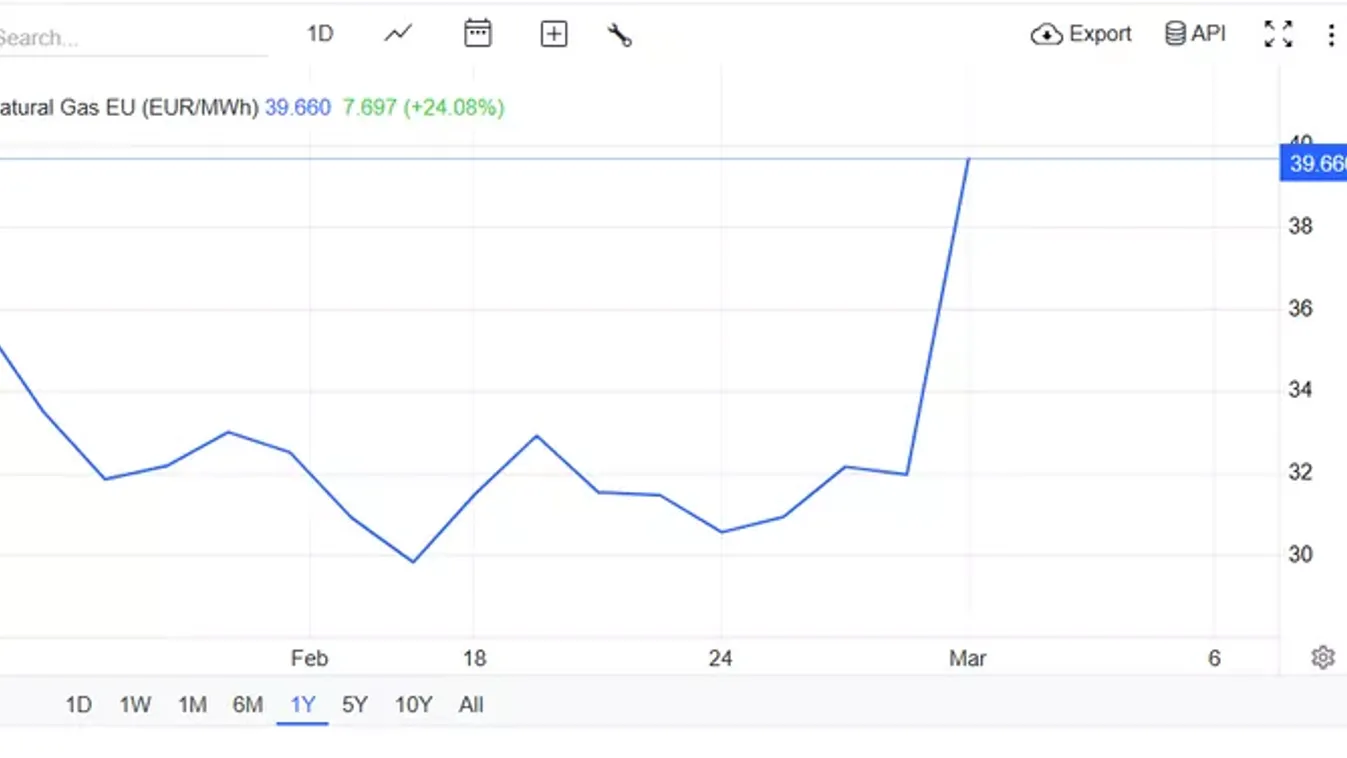Select the active 1Y range

point(303,705)
